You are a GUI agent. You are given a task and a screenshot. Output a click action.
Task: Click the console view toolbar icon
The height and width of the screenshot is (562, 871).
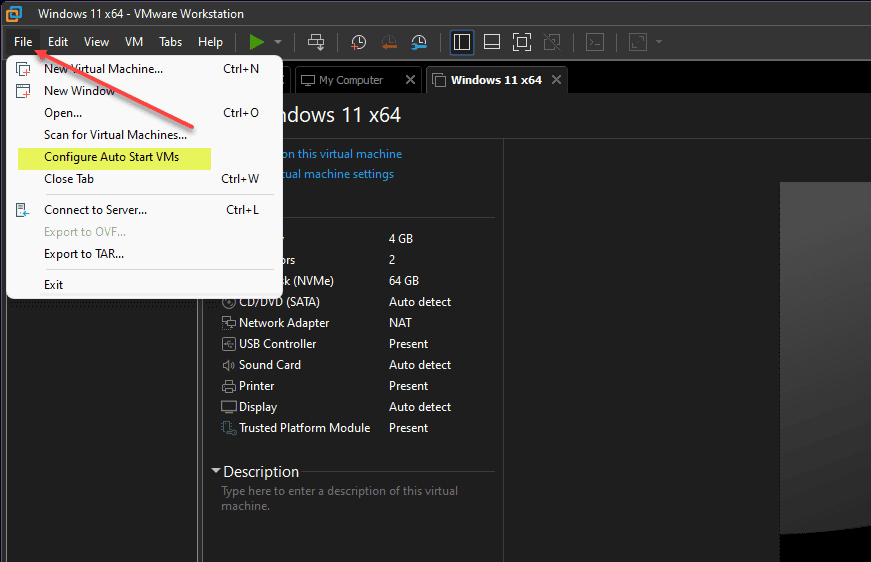595,42
